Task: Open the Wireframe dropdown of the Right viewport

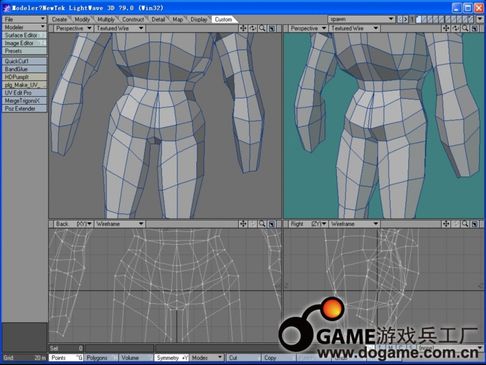Action: (355, 224)
